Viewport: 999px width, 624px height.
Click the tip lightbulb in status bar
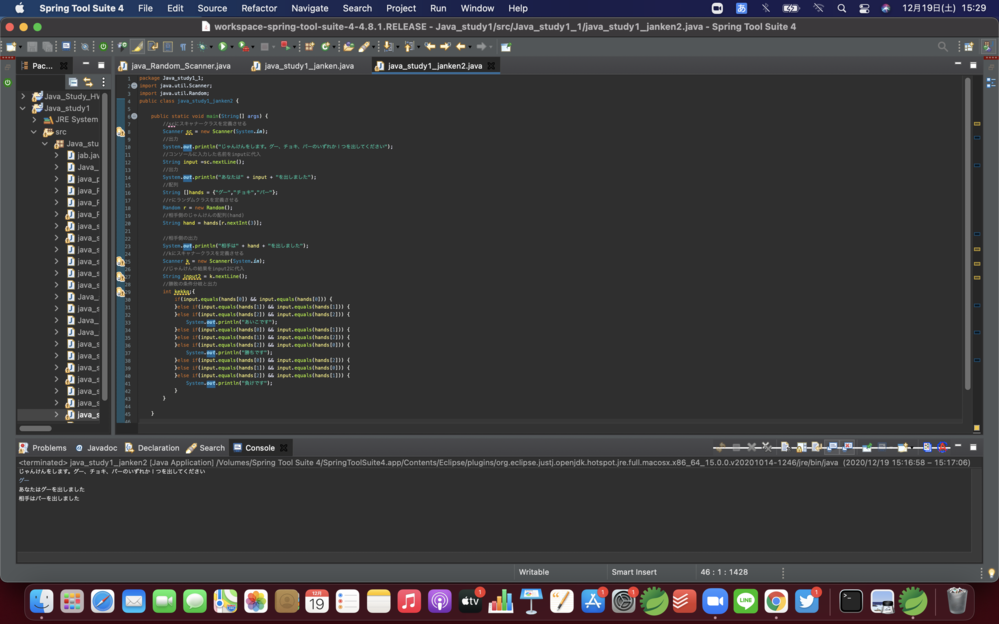[991, 573]
